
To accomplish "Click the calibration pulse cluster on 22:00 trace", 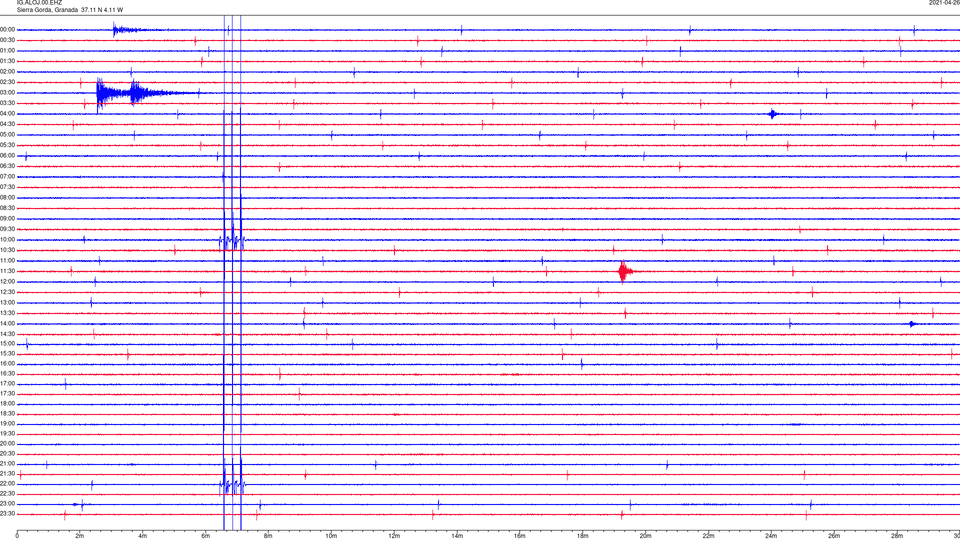I will (x=232, y=486).
